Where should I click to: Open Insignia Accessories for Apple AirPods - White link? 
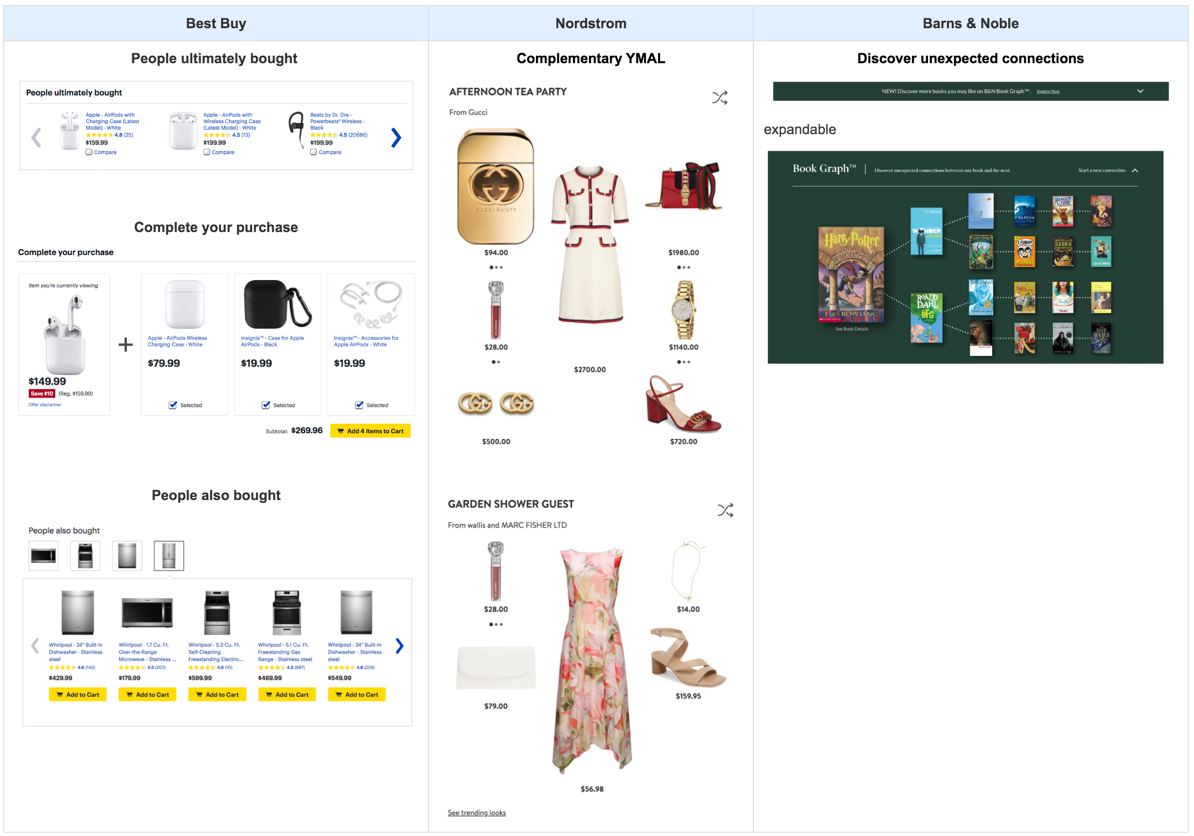[x=366, y=341]
